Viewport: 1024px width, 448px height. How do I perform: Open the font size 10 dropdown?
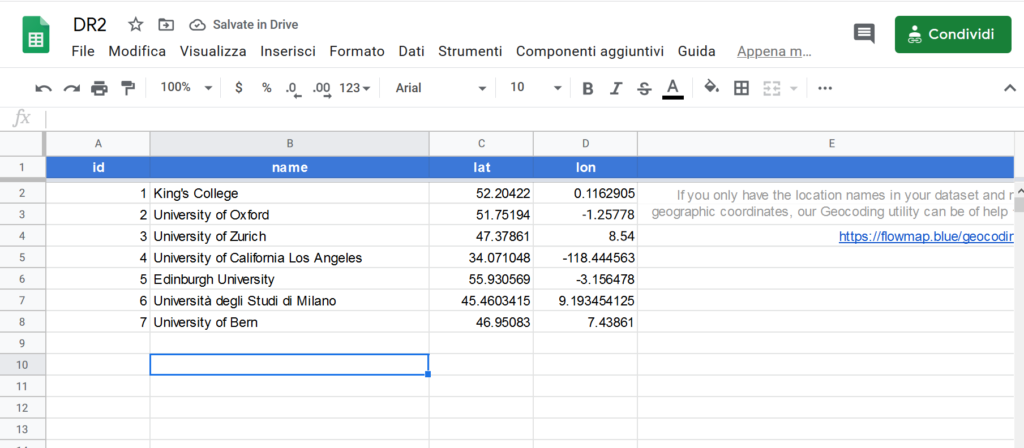point(536,88)
